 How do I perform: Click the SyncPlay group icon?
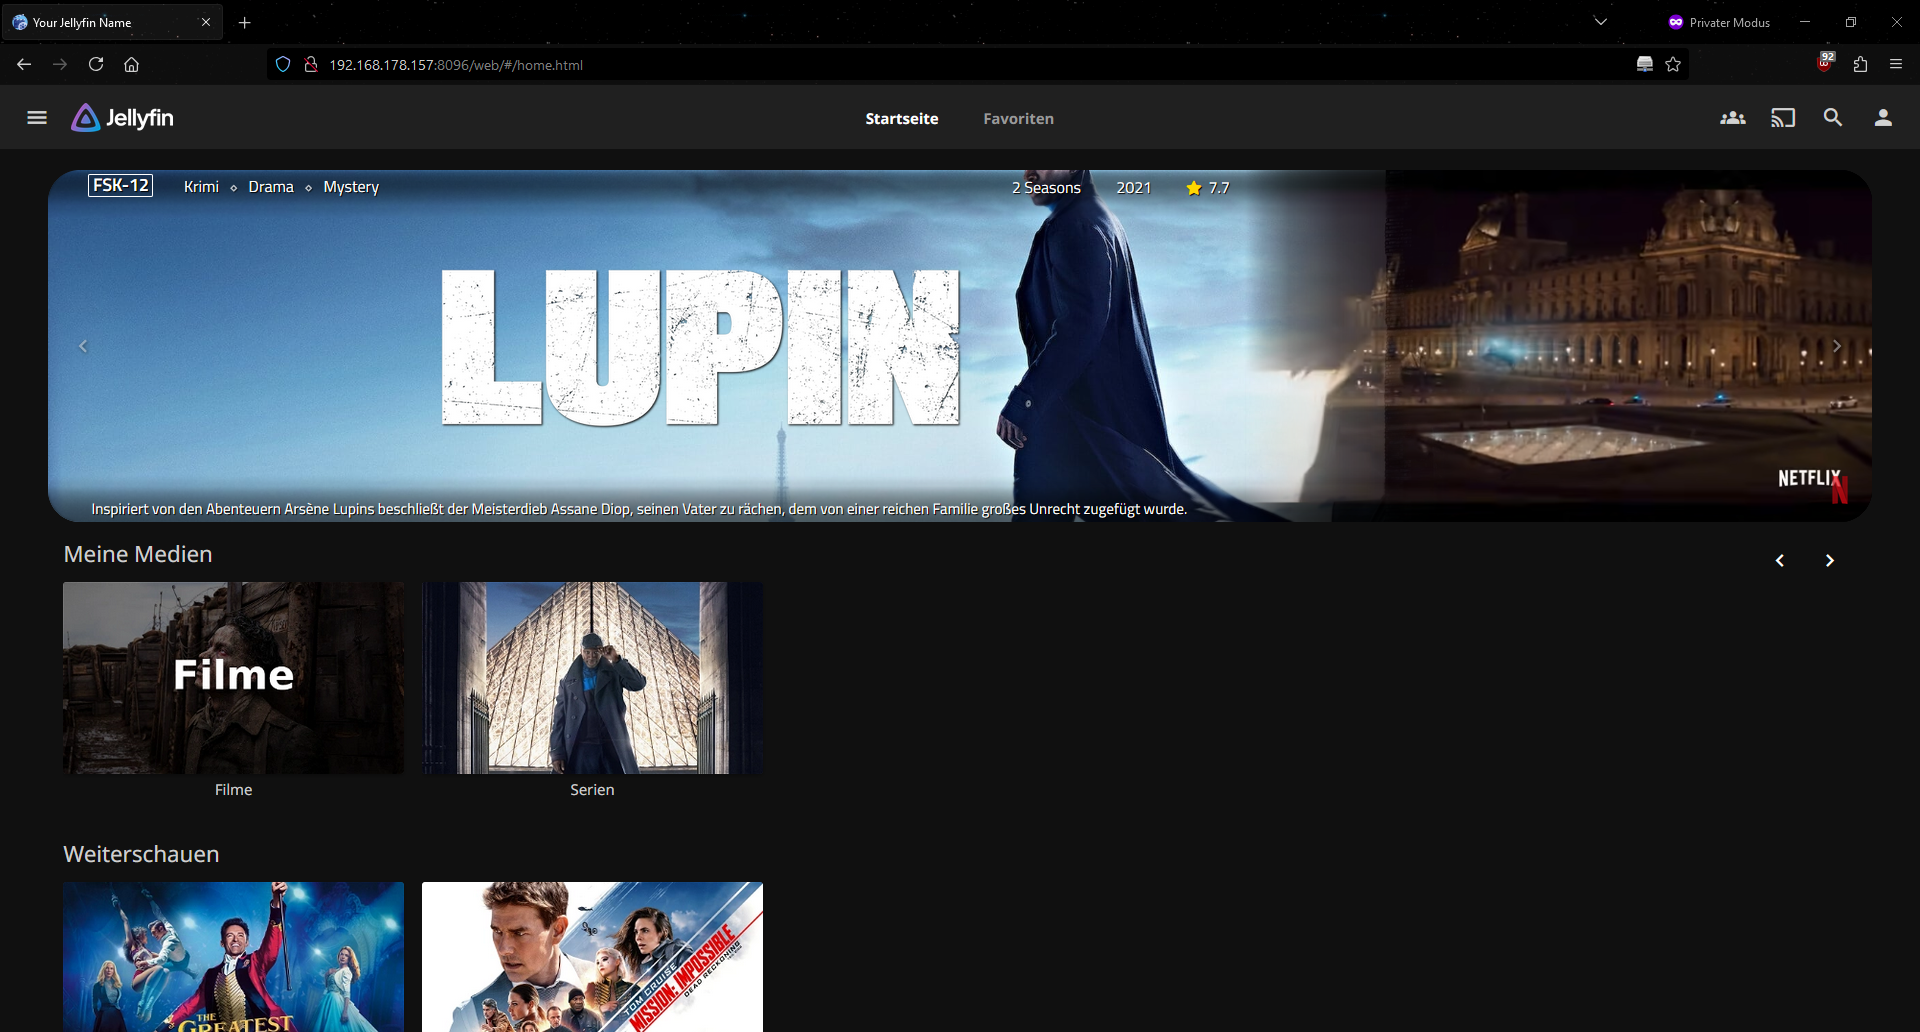[1732, 118]
